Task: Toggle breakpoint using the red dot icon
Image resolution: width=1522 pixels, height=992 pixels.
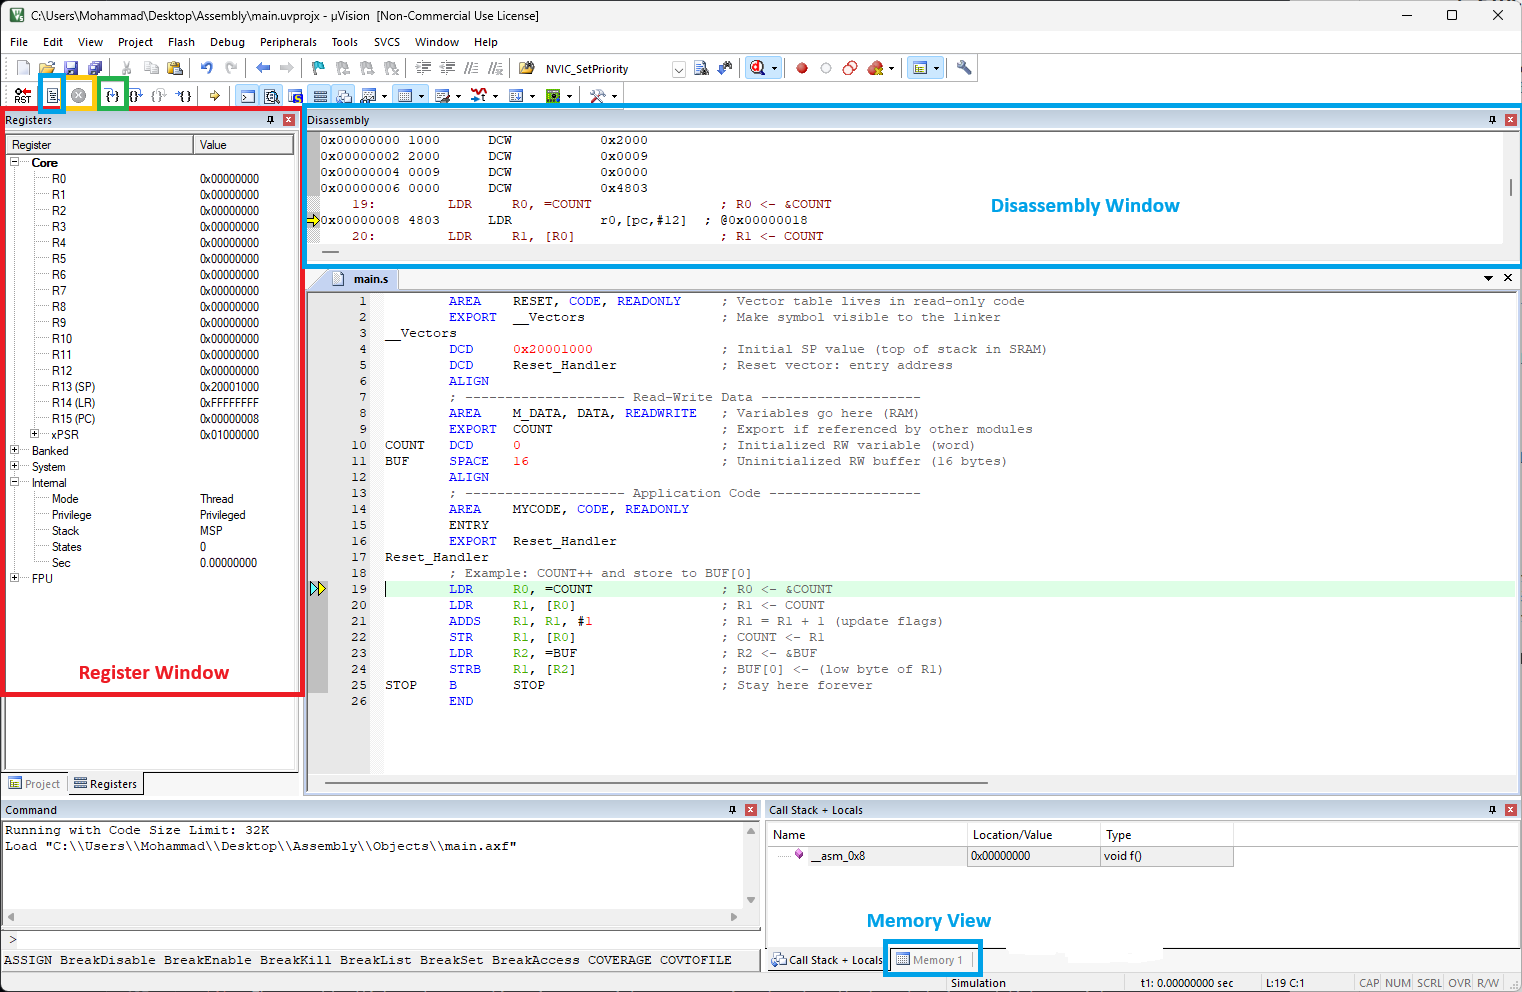Action: [x=802, y=68]
